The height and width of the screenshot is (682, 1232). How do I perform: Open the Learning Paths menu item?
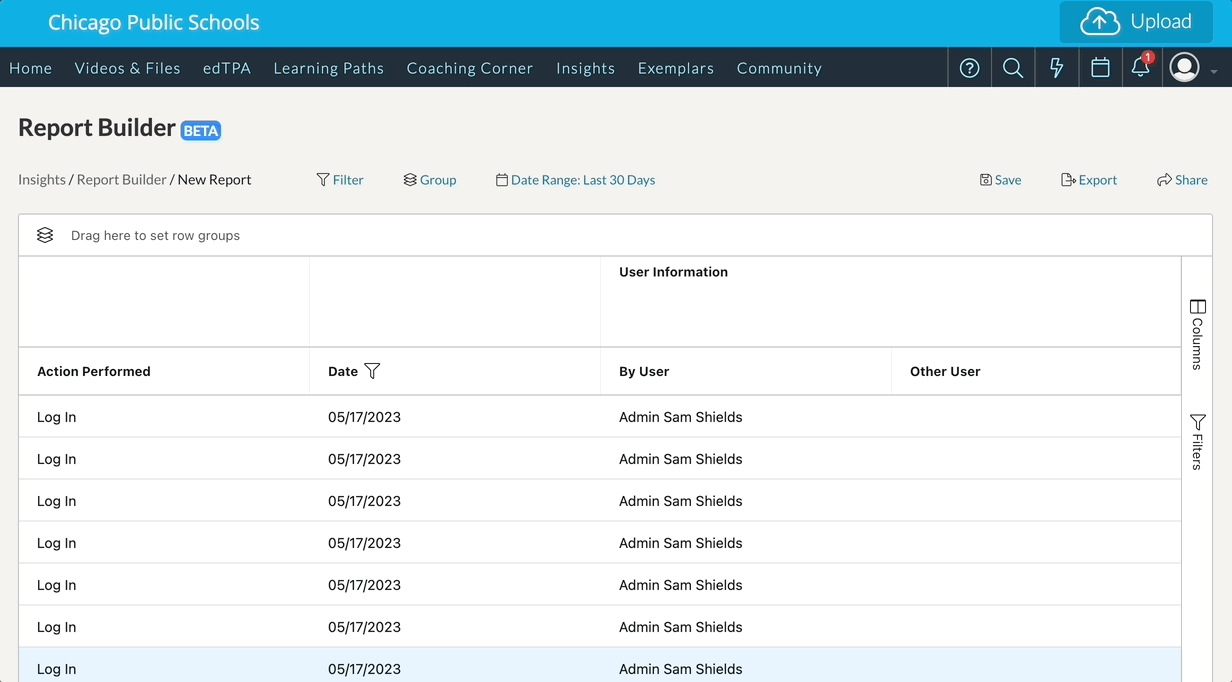(328, 68)
